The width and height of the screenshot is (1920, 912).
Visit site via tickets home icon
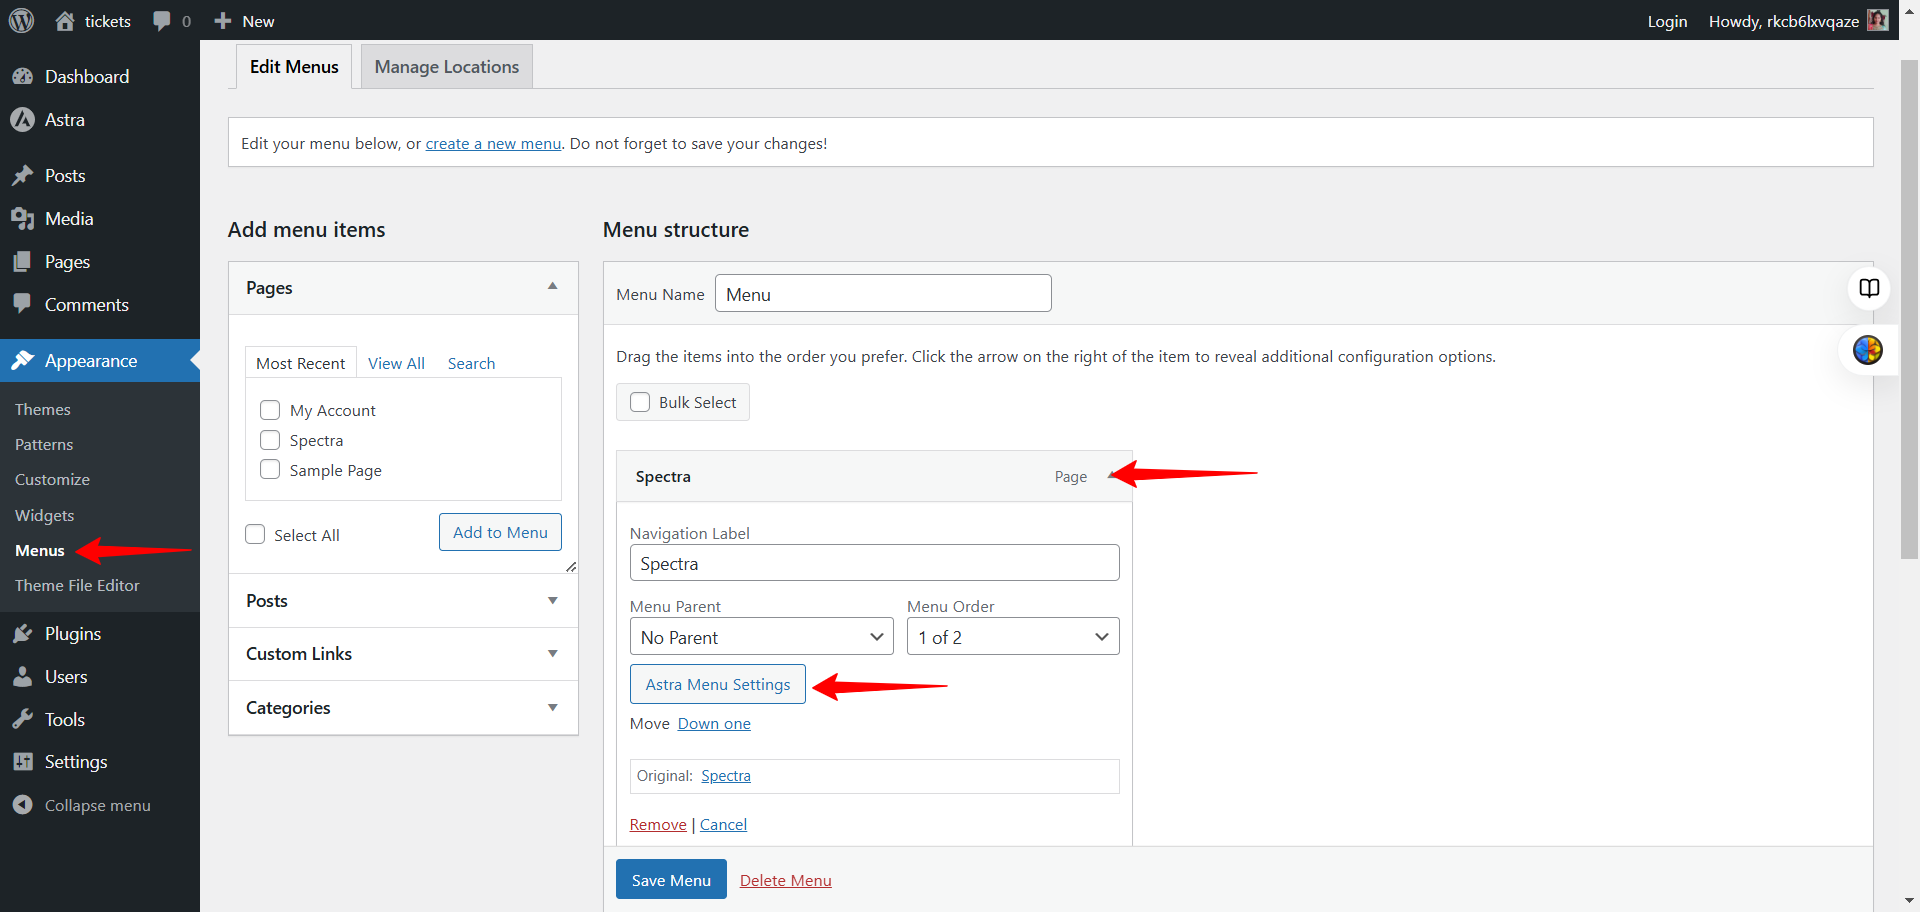point(65,20)
